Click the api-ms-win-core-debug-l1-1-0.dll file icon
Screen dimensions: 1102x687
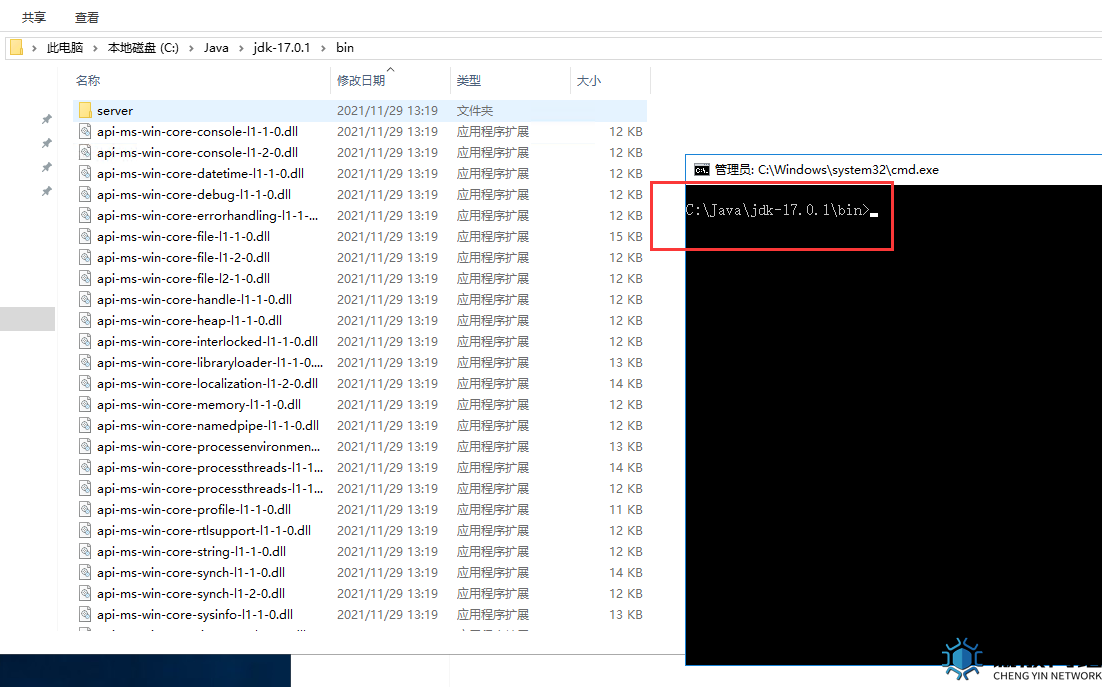point(85,195)
